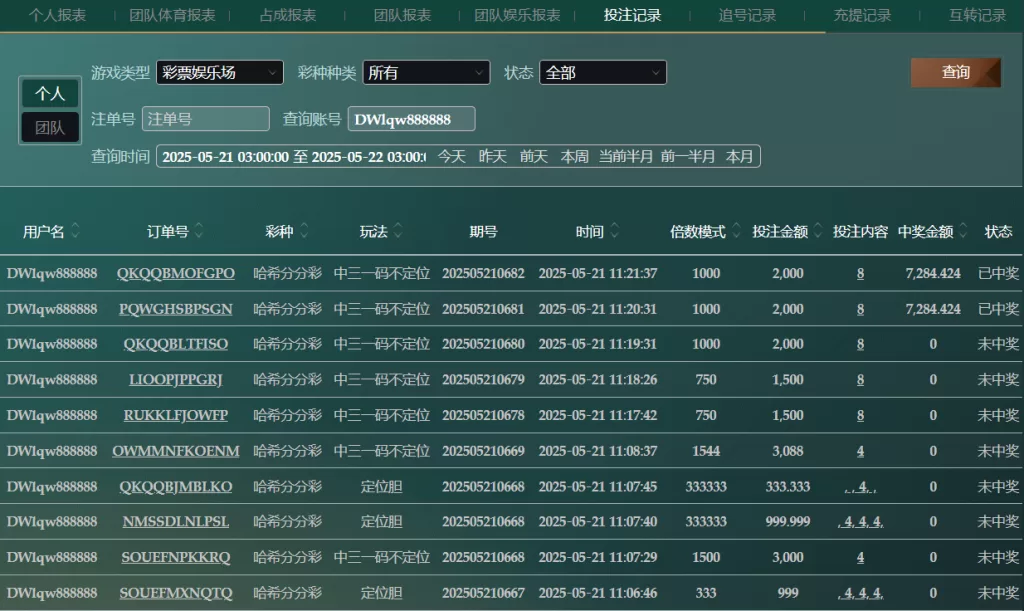
Task: Choose the 本月 date shortcut
Action: [x=739, y=157]
